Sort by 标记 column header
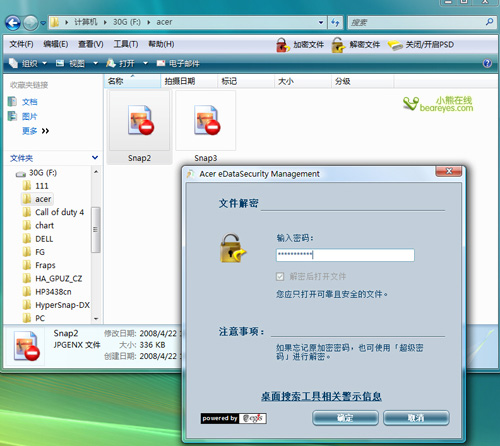The width and height of the screenshot is (500, 446). tap(246, 81)
